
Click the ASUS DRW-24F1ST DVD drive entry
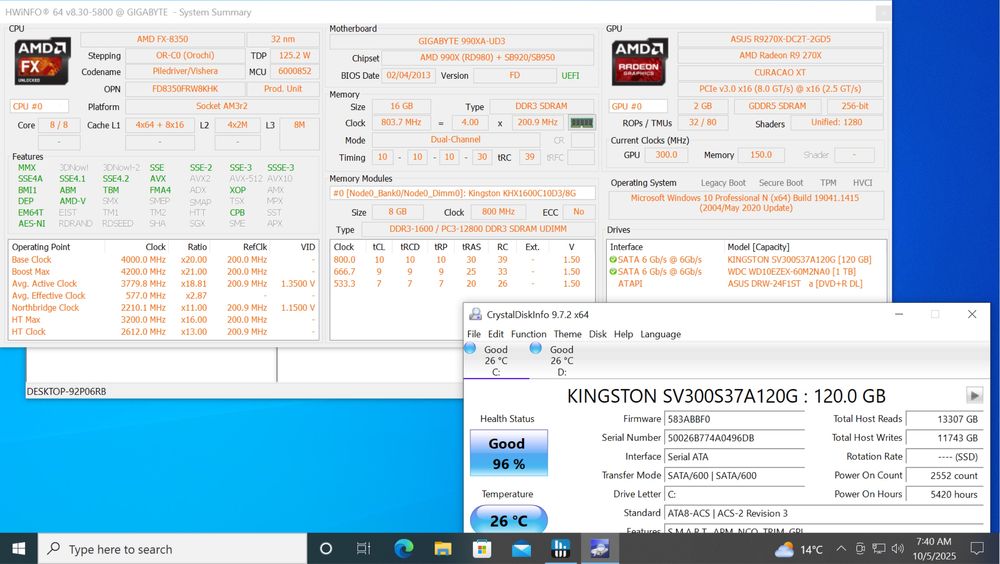coord(795,284)
